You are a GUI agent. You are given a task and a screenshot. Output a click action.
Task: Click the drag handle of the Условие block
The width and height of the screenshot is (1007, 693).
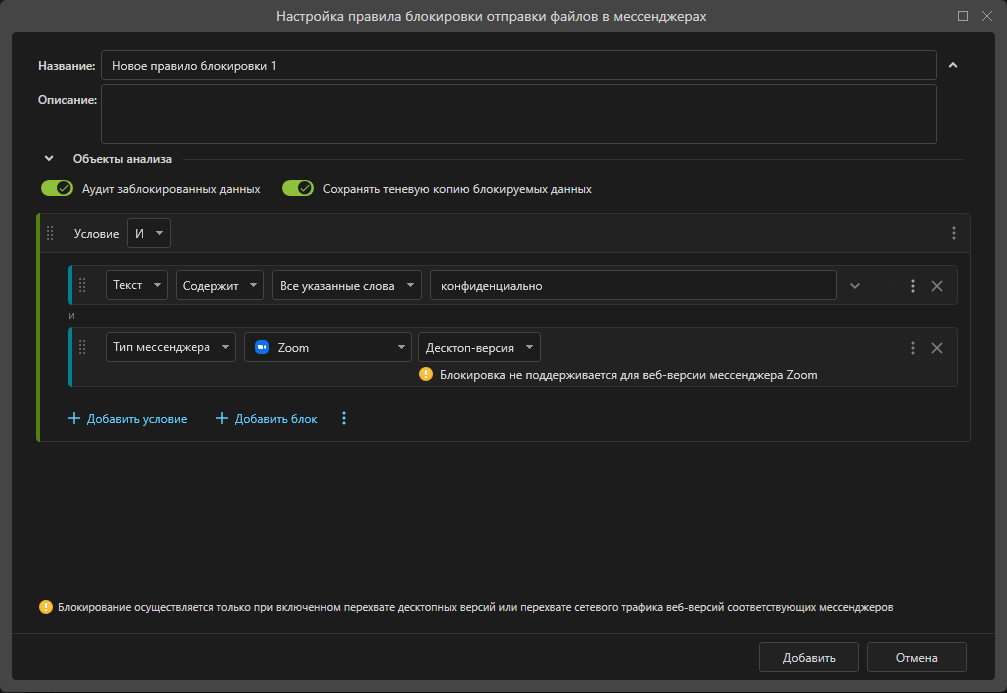50,233
